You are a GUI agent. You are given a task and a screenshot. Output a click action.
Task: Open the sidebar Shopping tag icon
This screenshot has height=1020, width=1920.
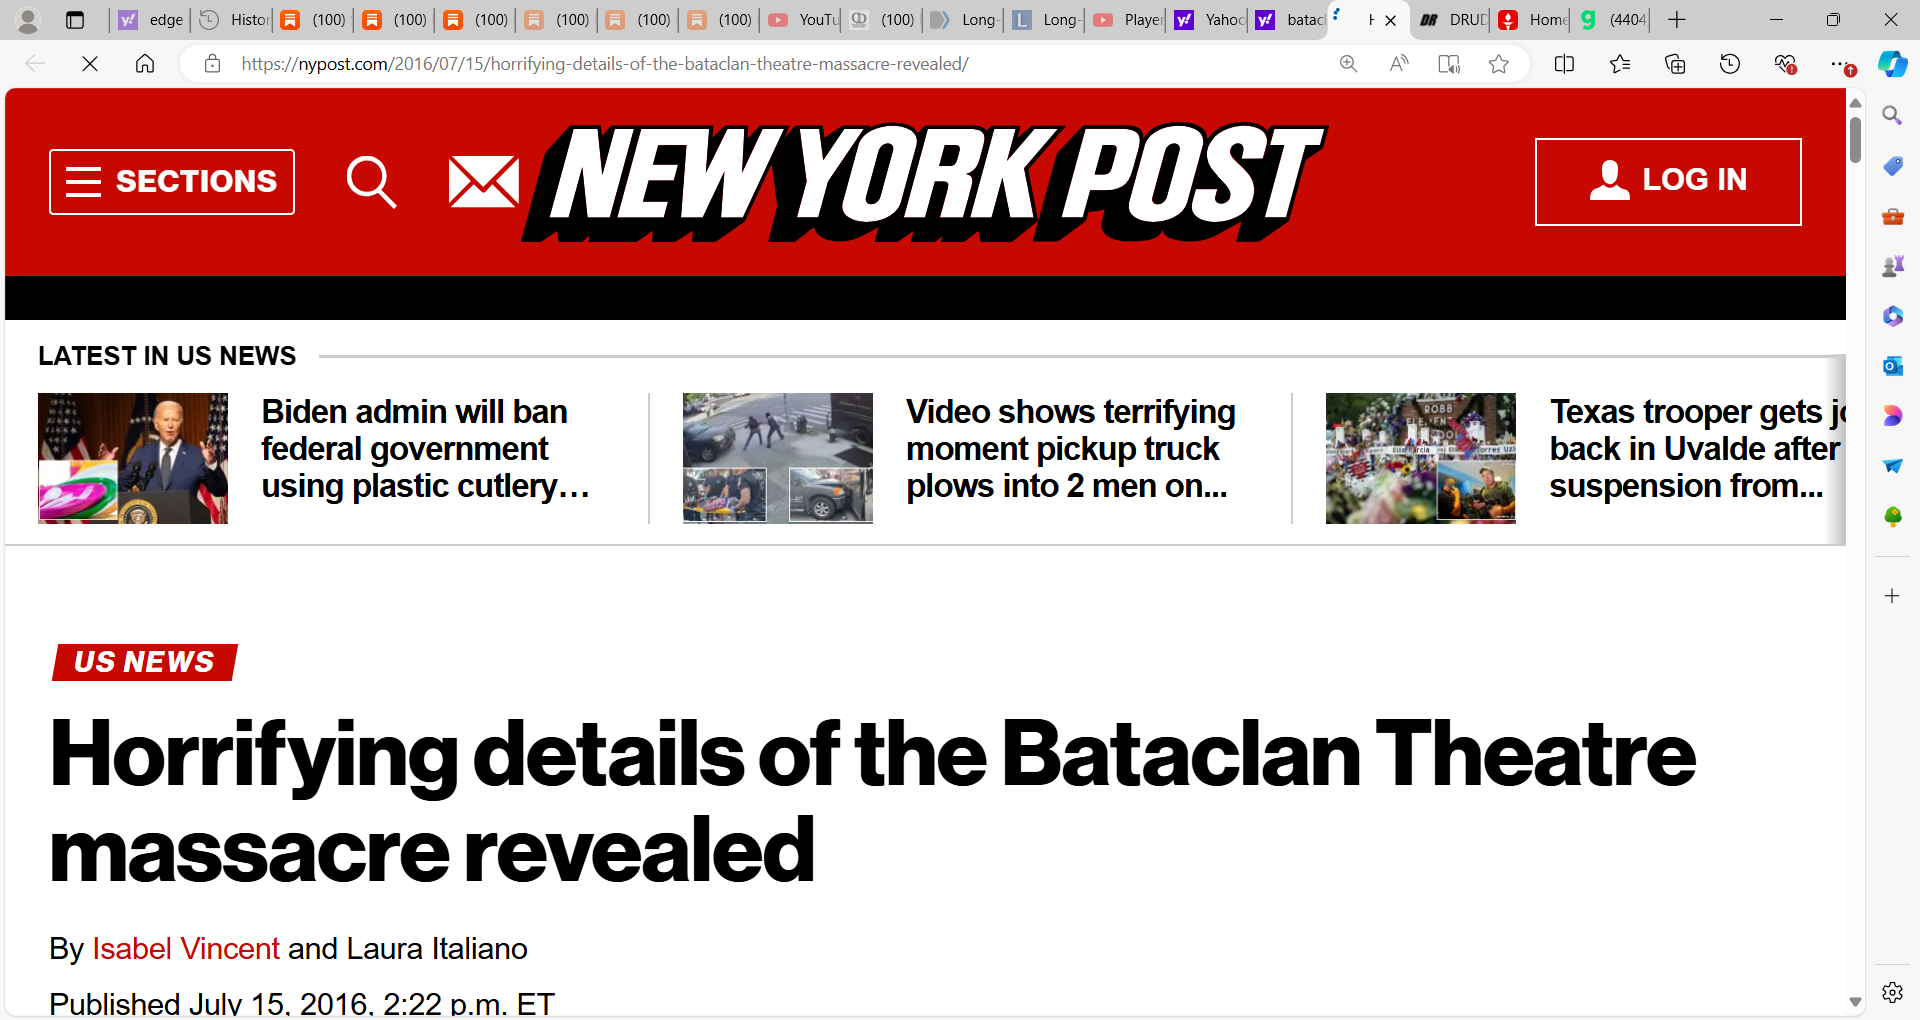pos(1892,166)
